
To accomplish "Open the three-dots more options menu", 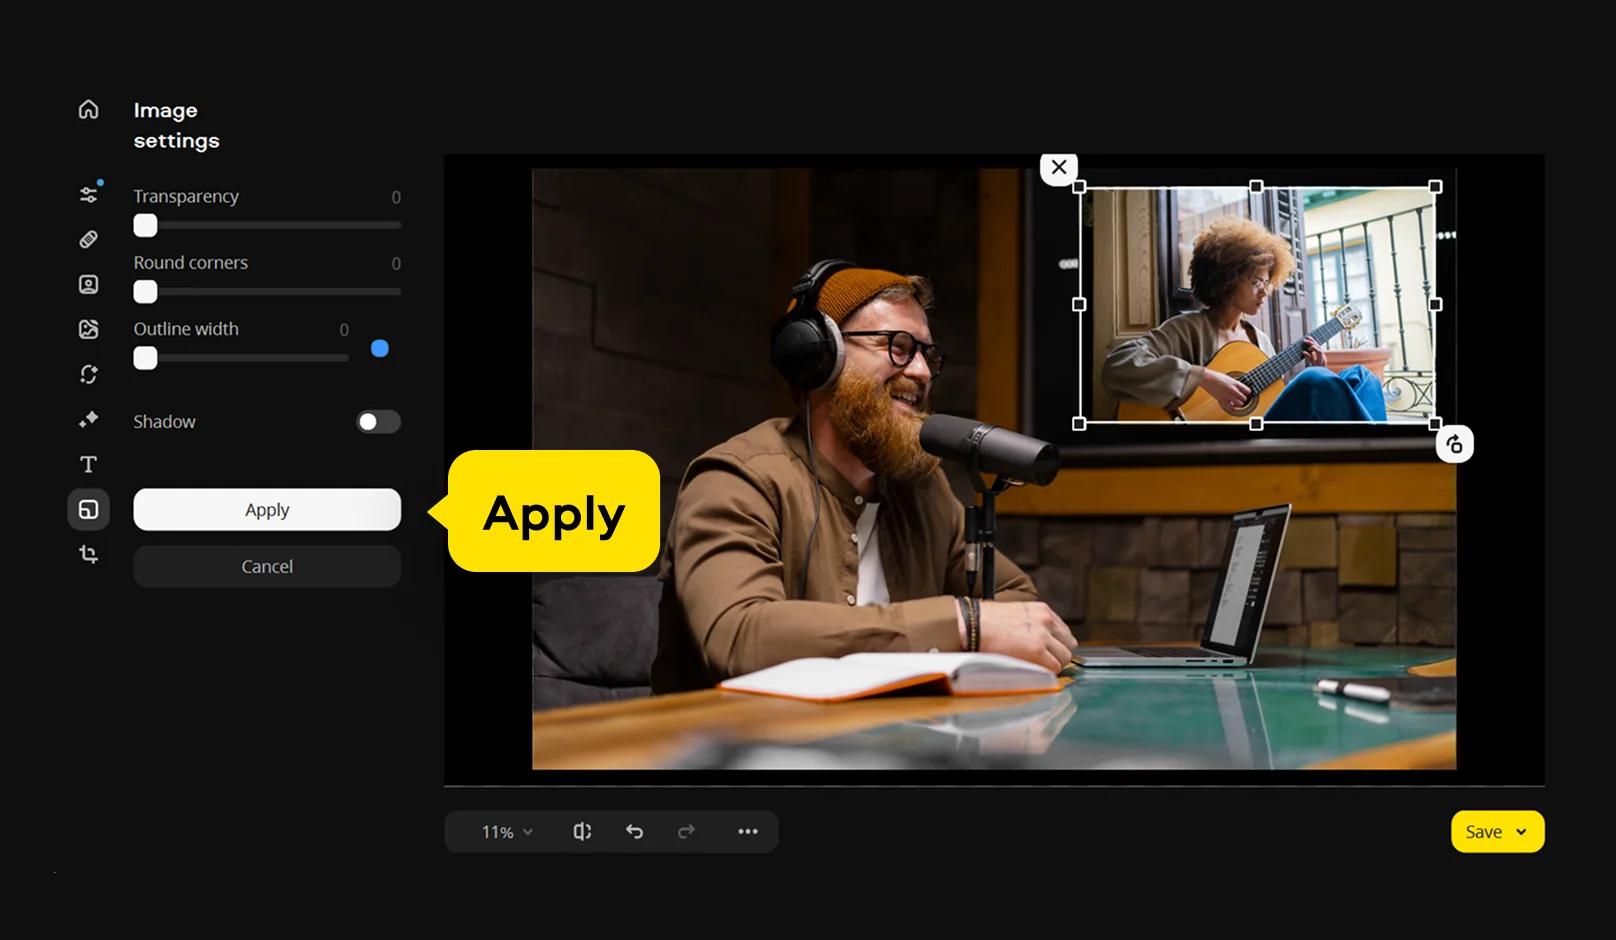I will pyautogui.click(x=747, y=832).
